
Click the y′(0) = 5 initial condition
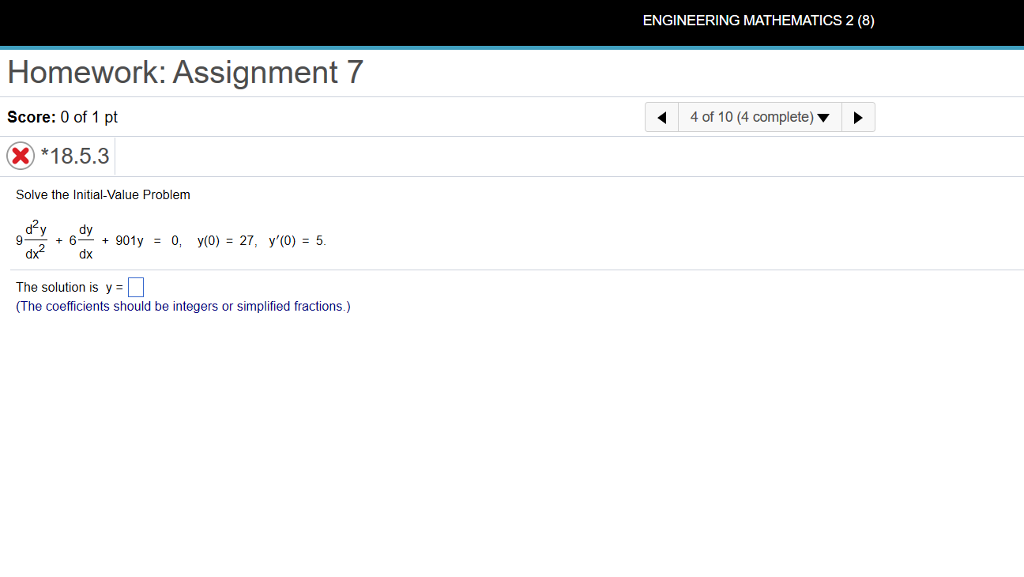(x=296, y=241)
